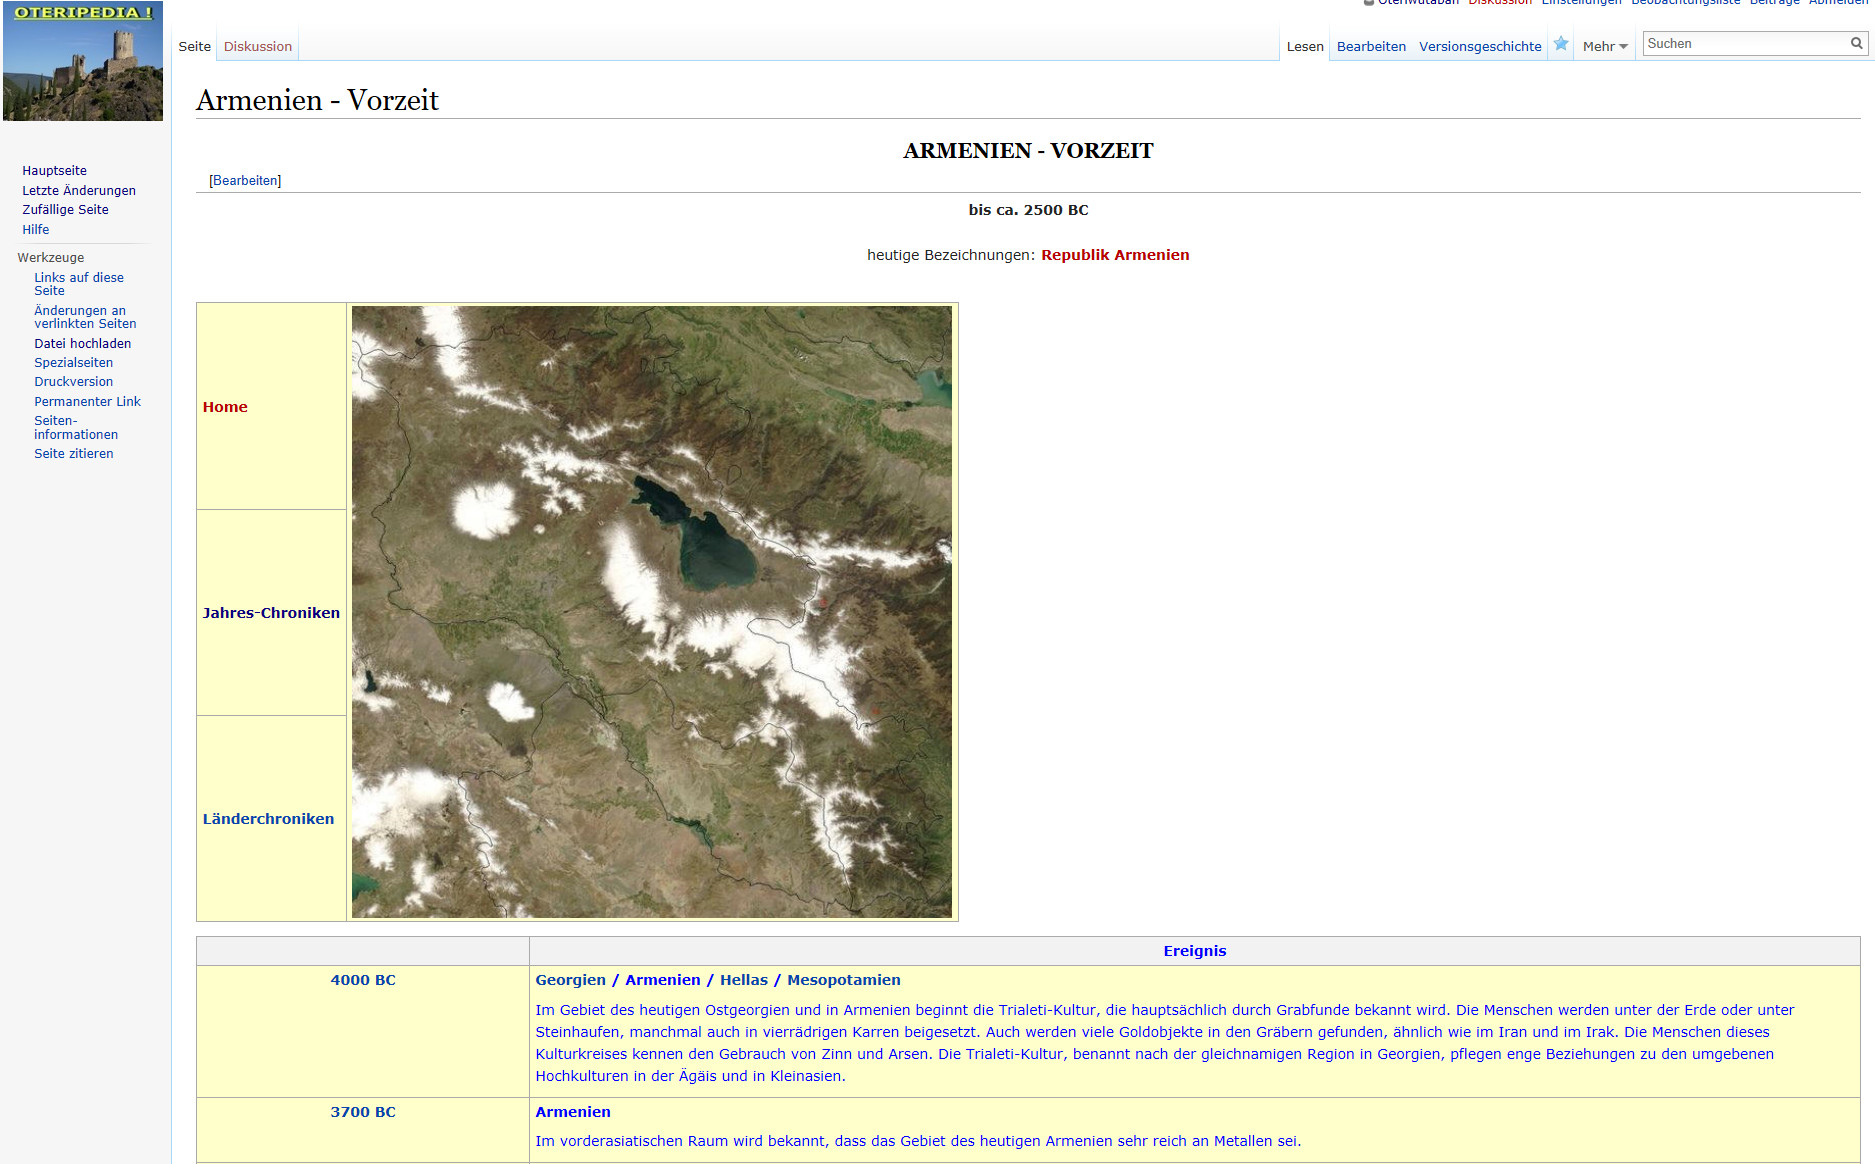Click the Druckversion sidebar link

coord(74,382)
